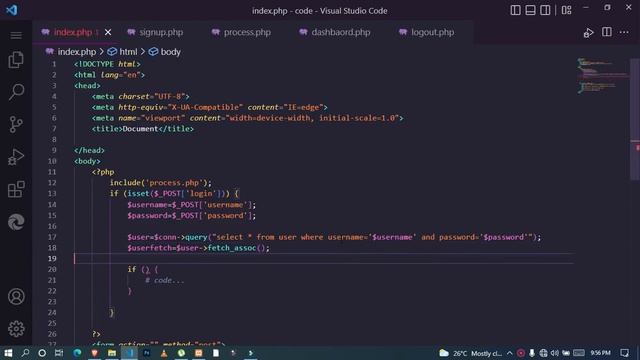Click the <!DOCTYPE html> line
Image resolution: width=640 pixels, height=360 pixels.
tap(107, 64)
